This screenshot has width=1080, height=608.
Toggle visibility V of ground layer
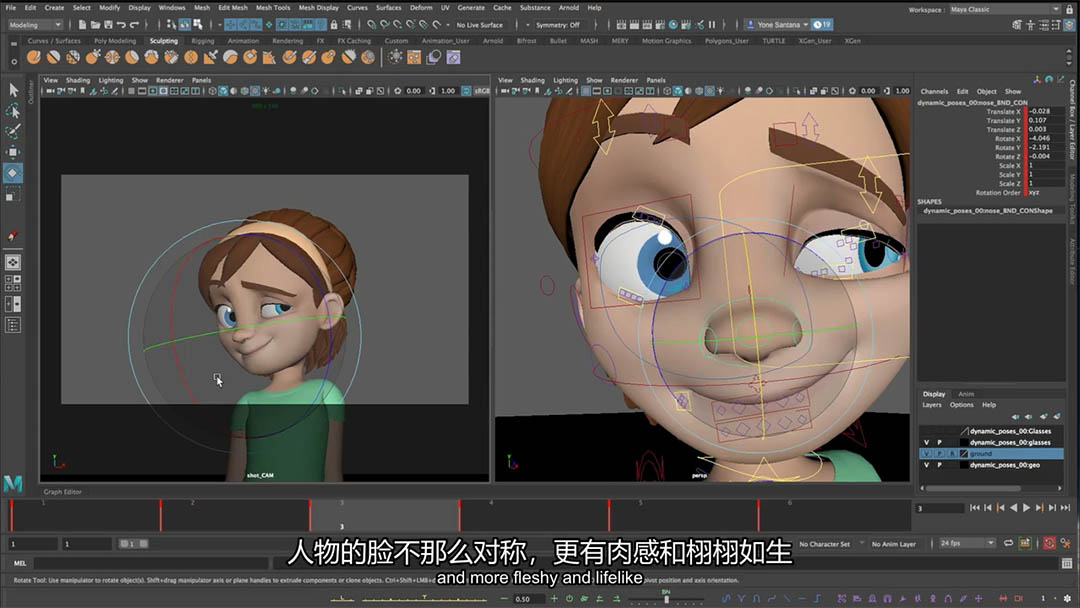click(926, 454)
